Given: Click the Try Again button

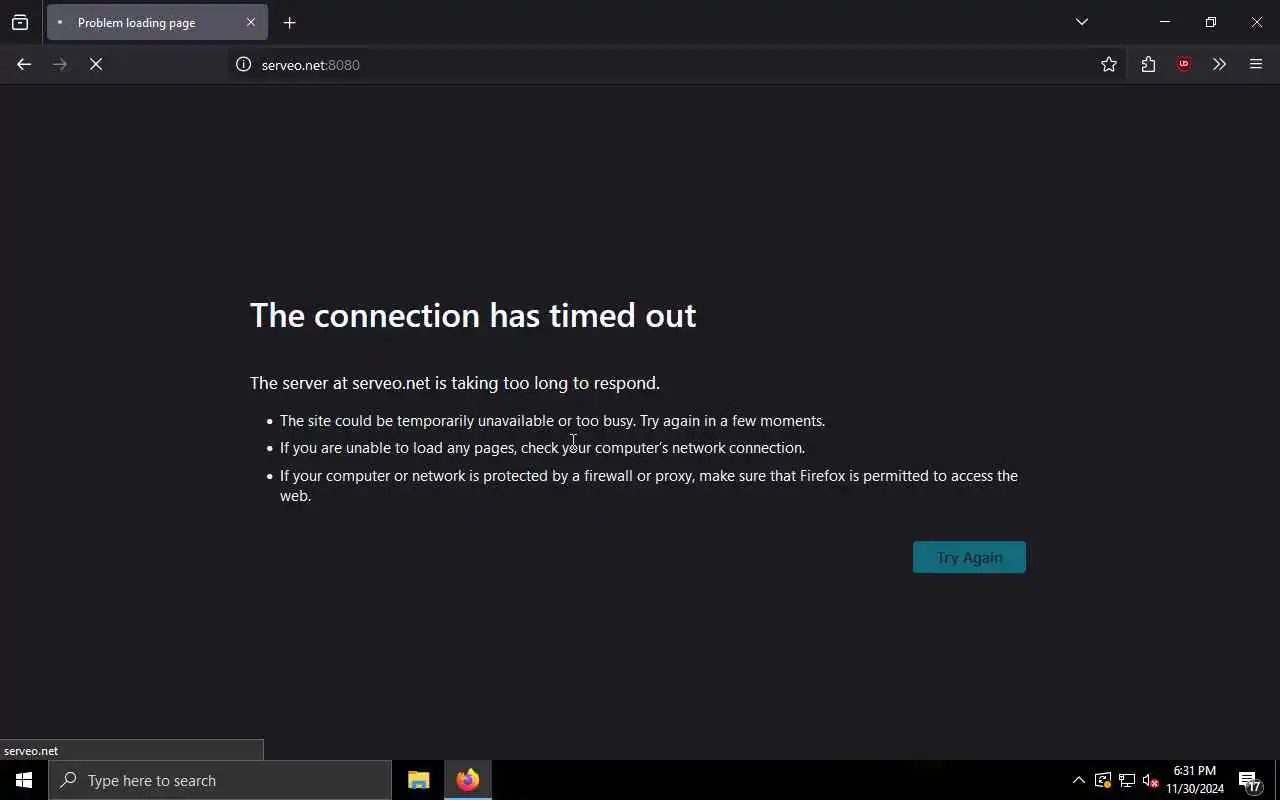Looking at the screenshot, I should point(969,557).
